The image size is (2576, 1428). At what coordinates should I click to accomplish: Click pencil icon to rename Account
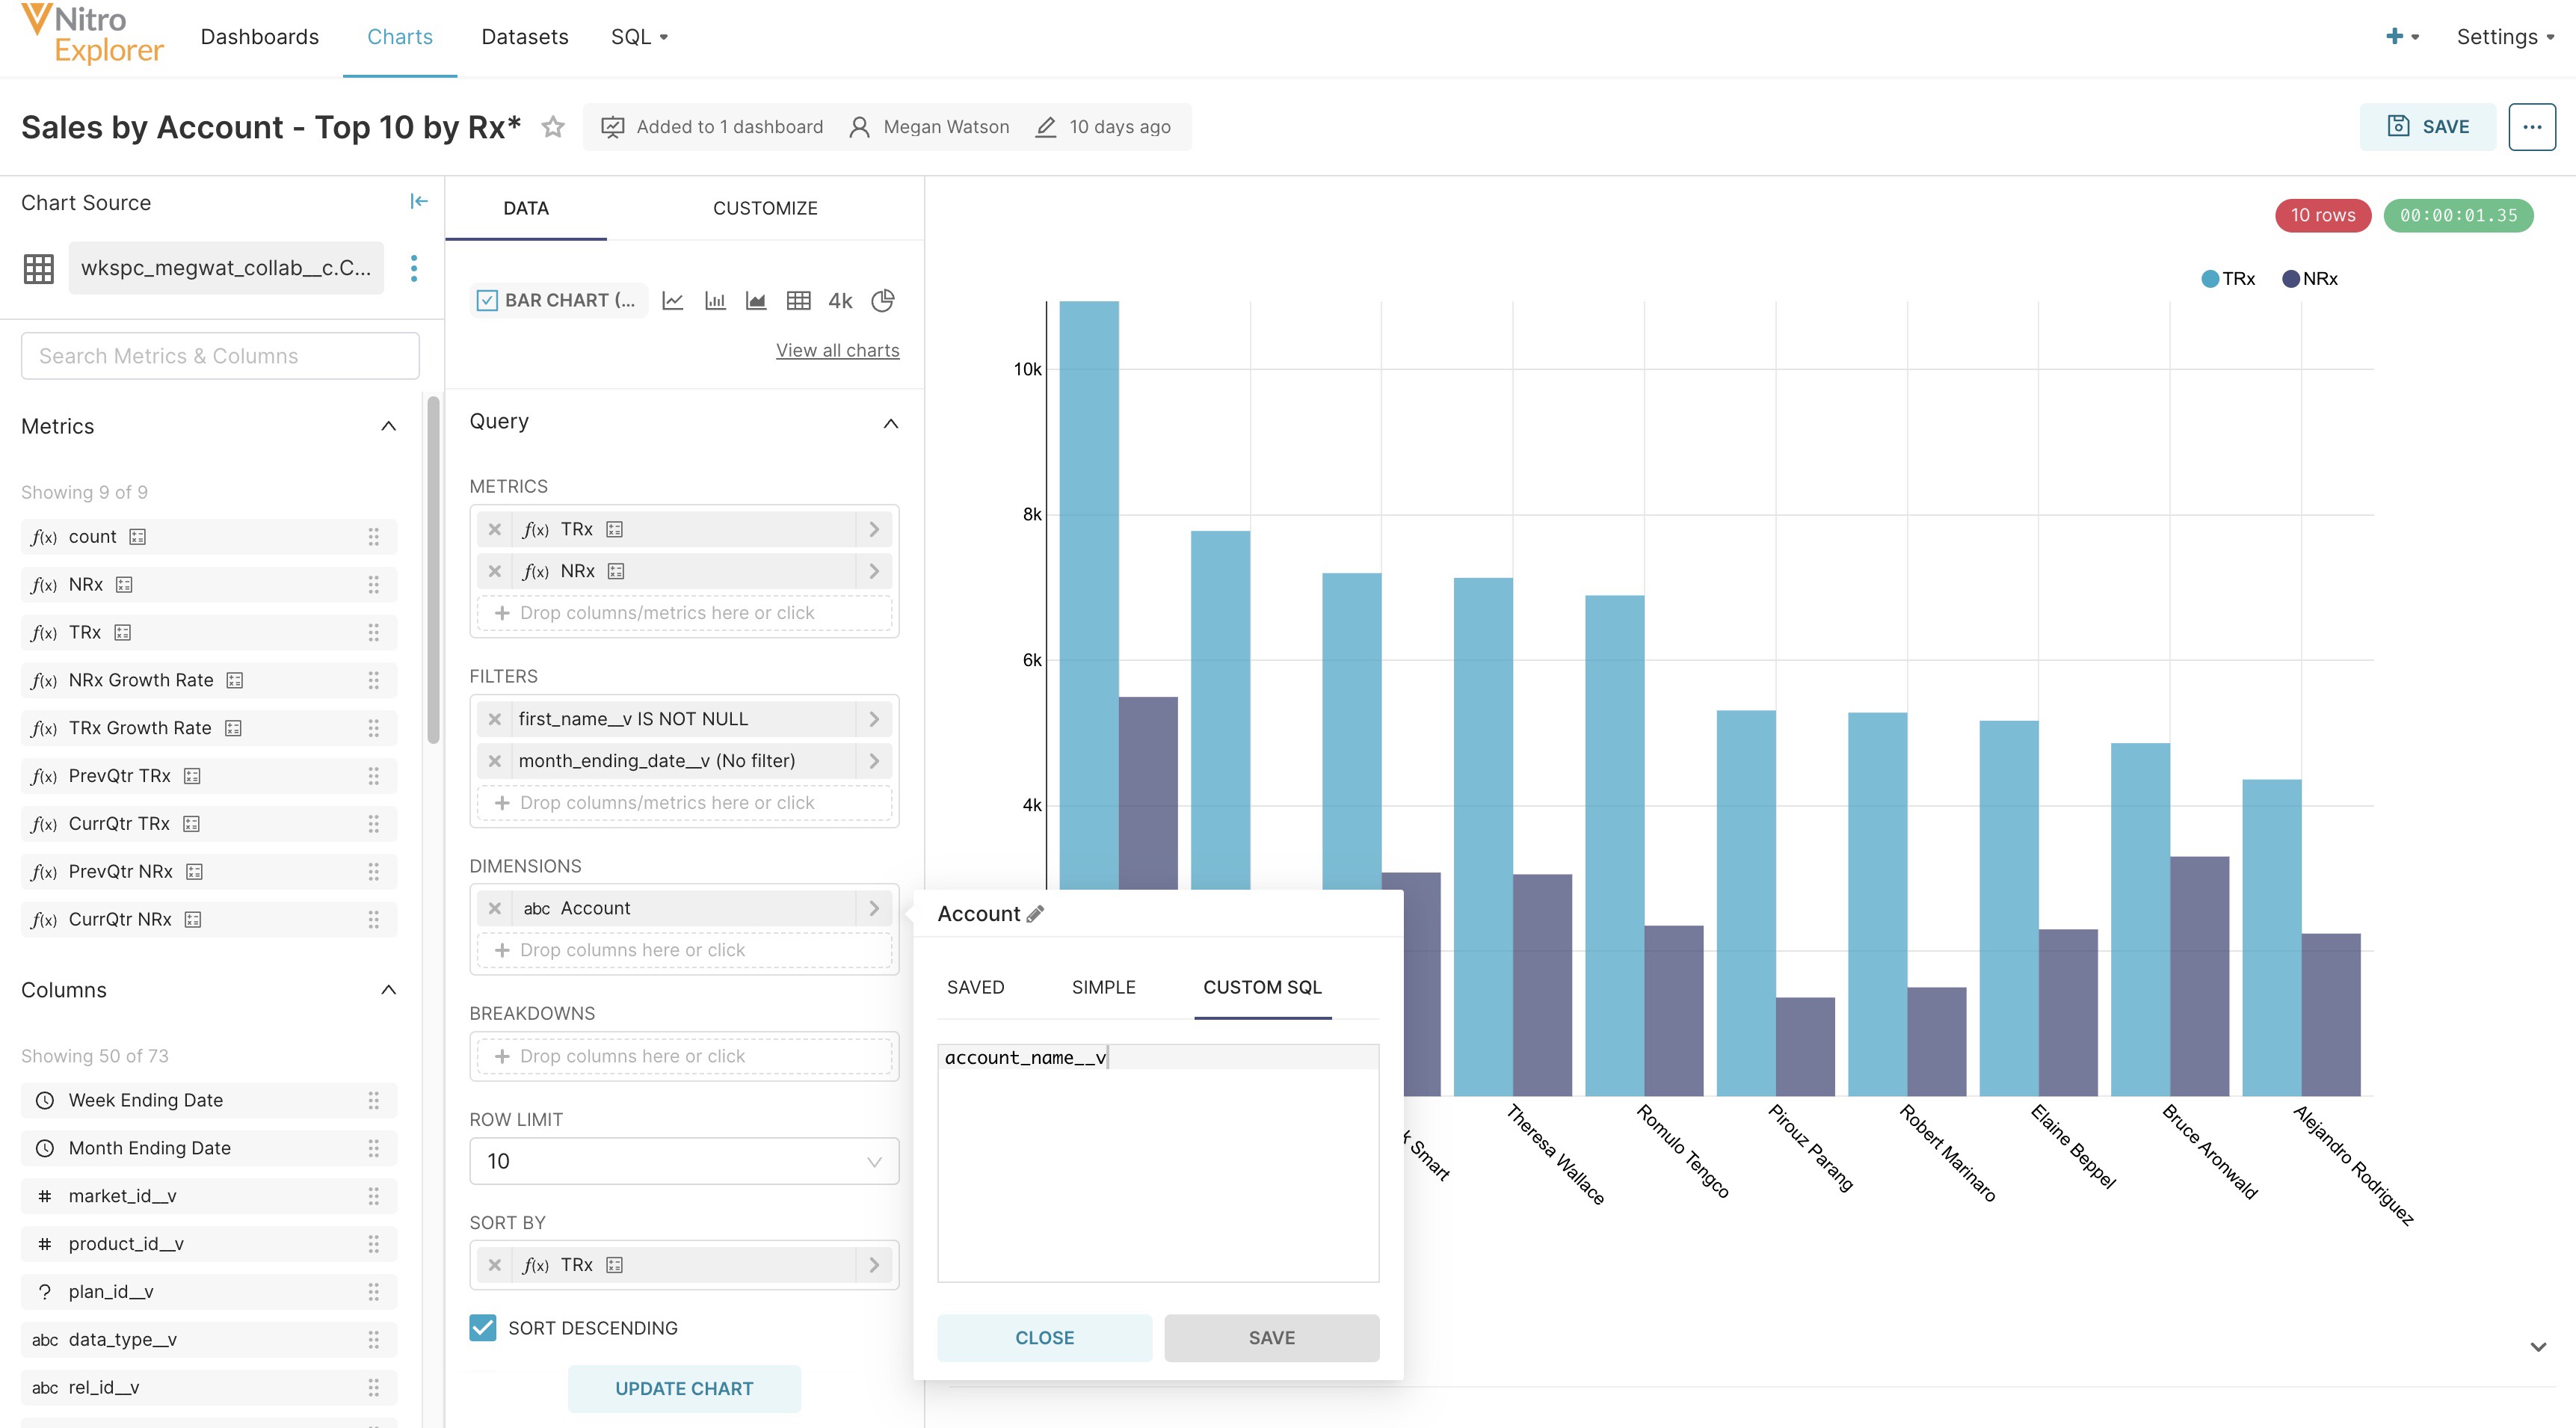1036,913
